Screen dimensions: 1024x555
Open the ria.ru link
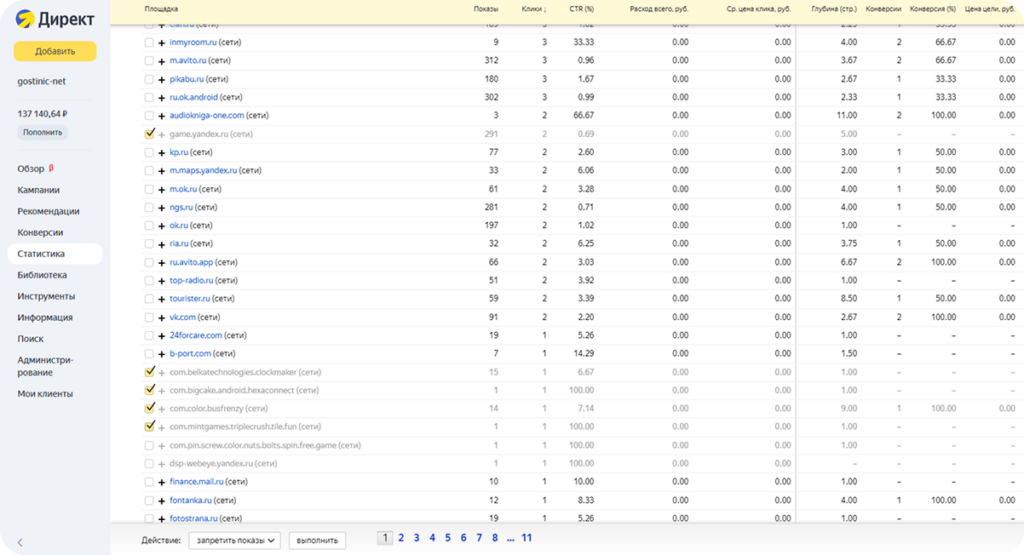click(179, 244)
